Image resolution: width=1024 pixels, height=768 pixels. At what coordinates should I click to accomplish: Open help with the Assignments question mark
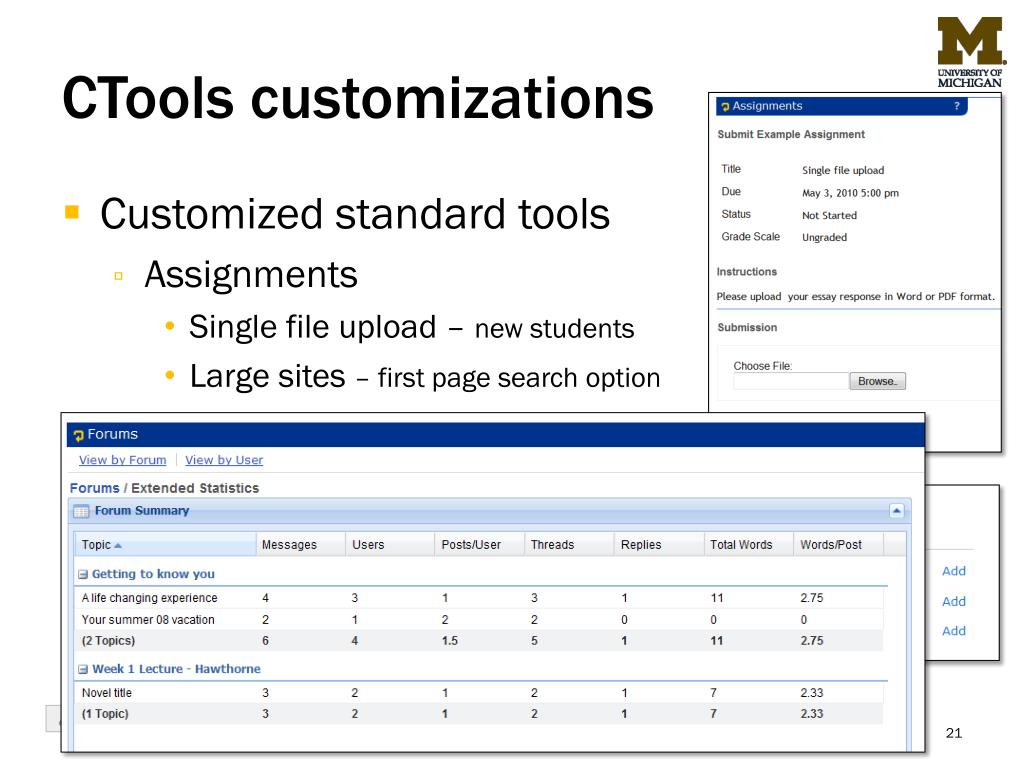point(957,106)
